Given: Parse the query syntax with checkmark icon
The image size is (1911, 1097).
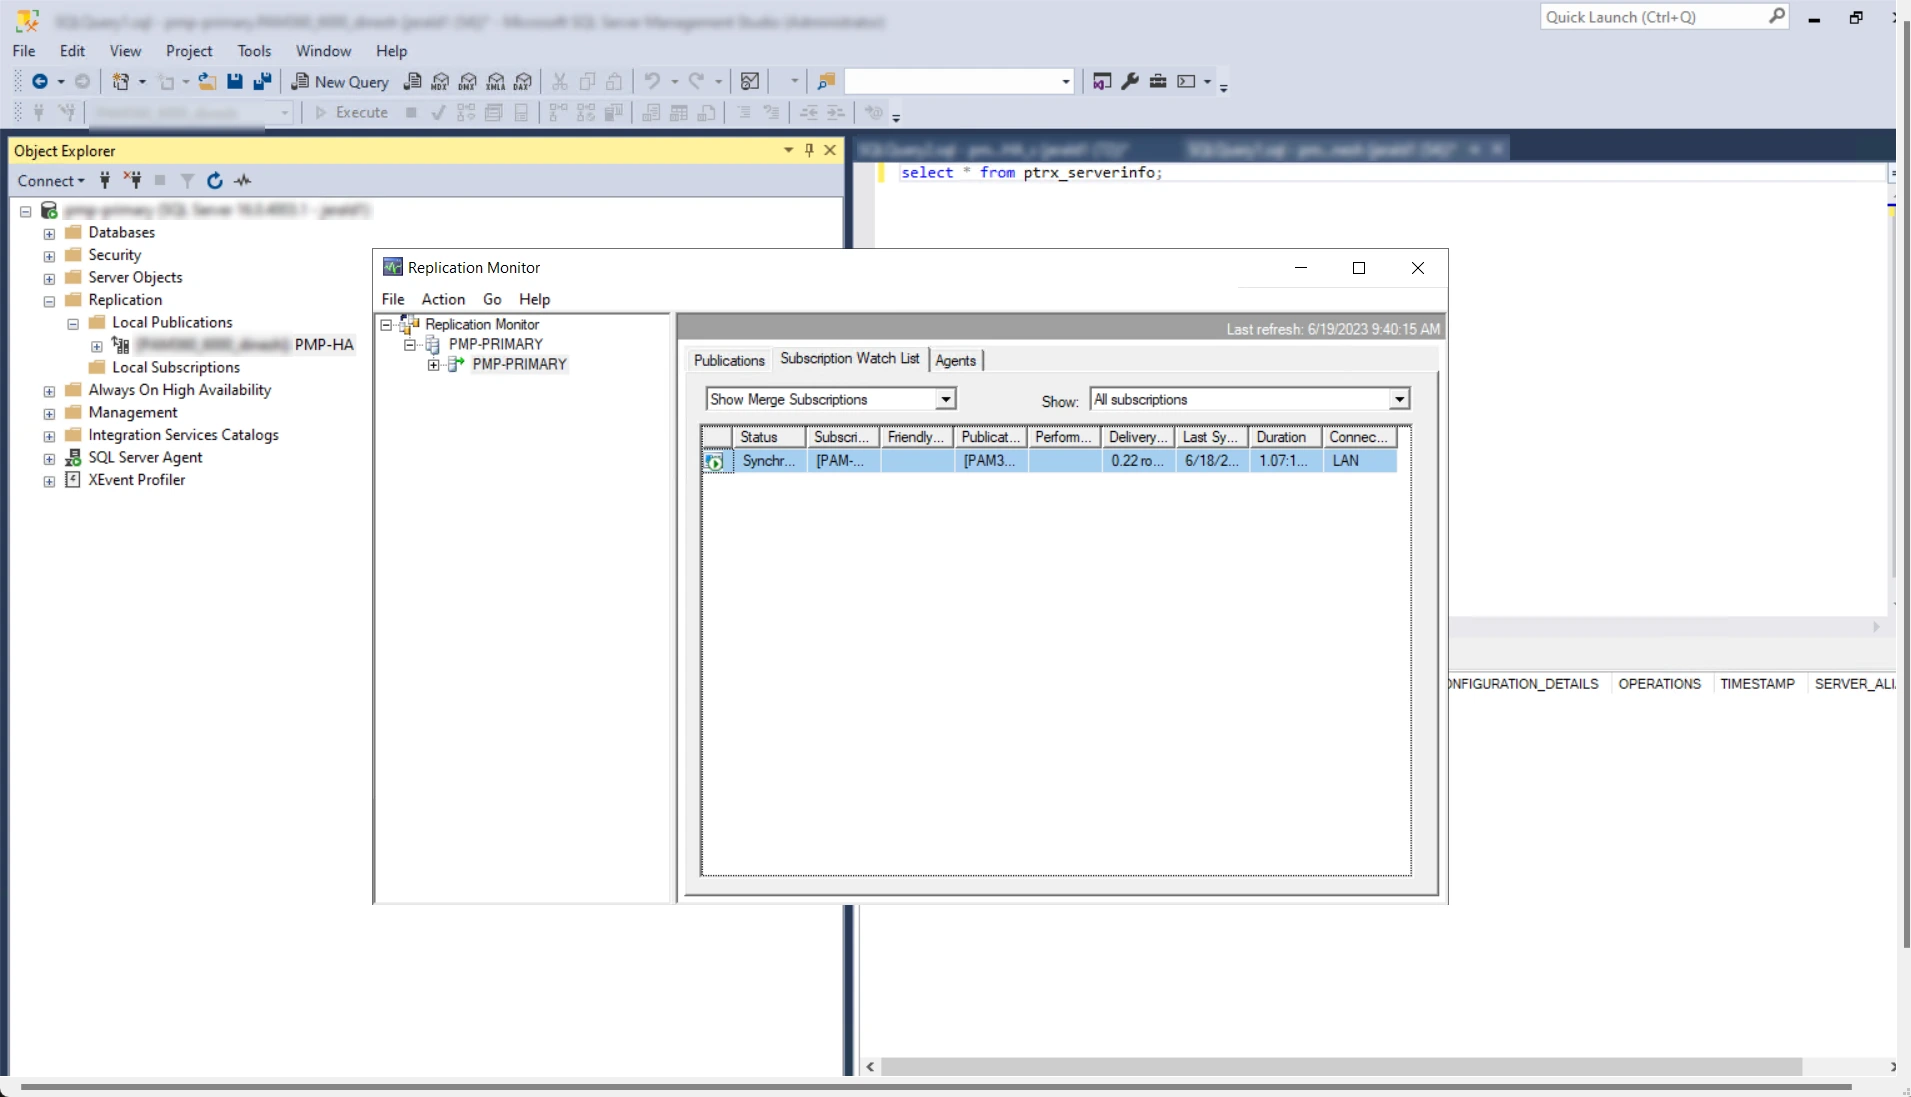Looking at the screenshot, I should coord(438,113).
